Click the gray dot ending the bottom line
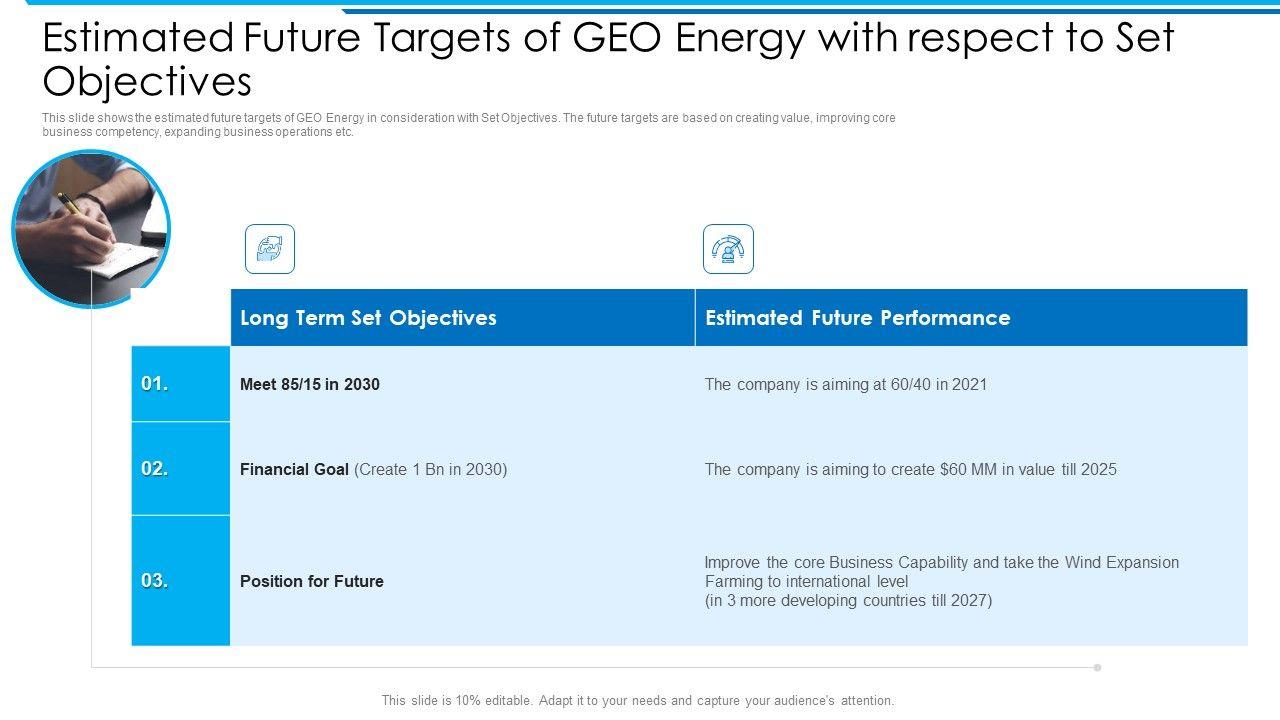 point(1097,667)
